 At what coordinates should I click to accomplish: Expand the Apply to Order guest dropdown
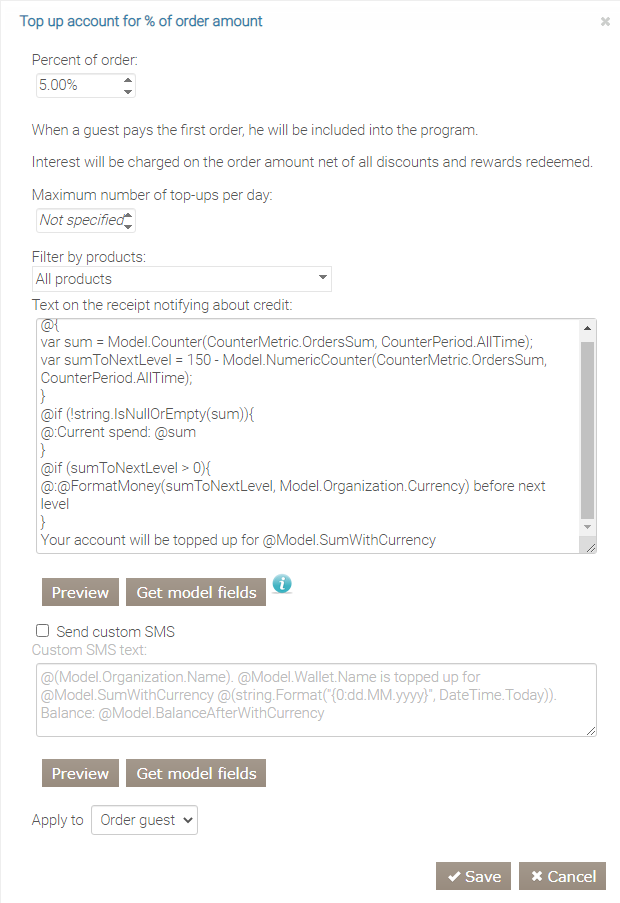145,820
